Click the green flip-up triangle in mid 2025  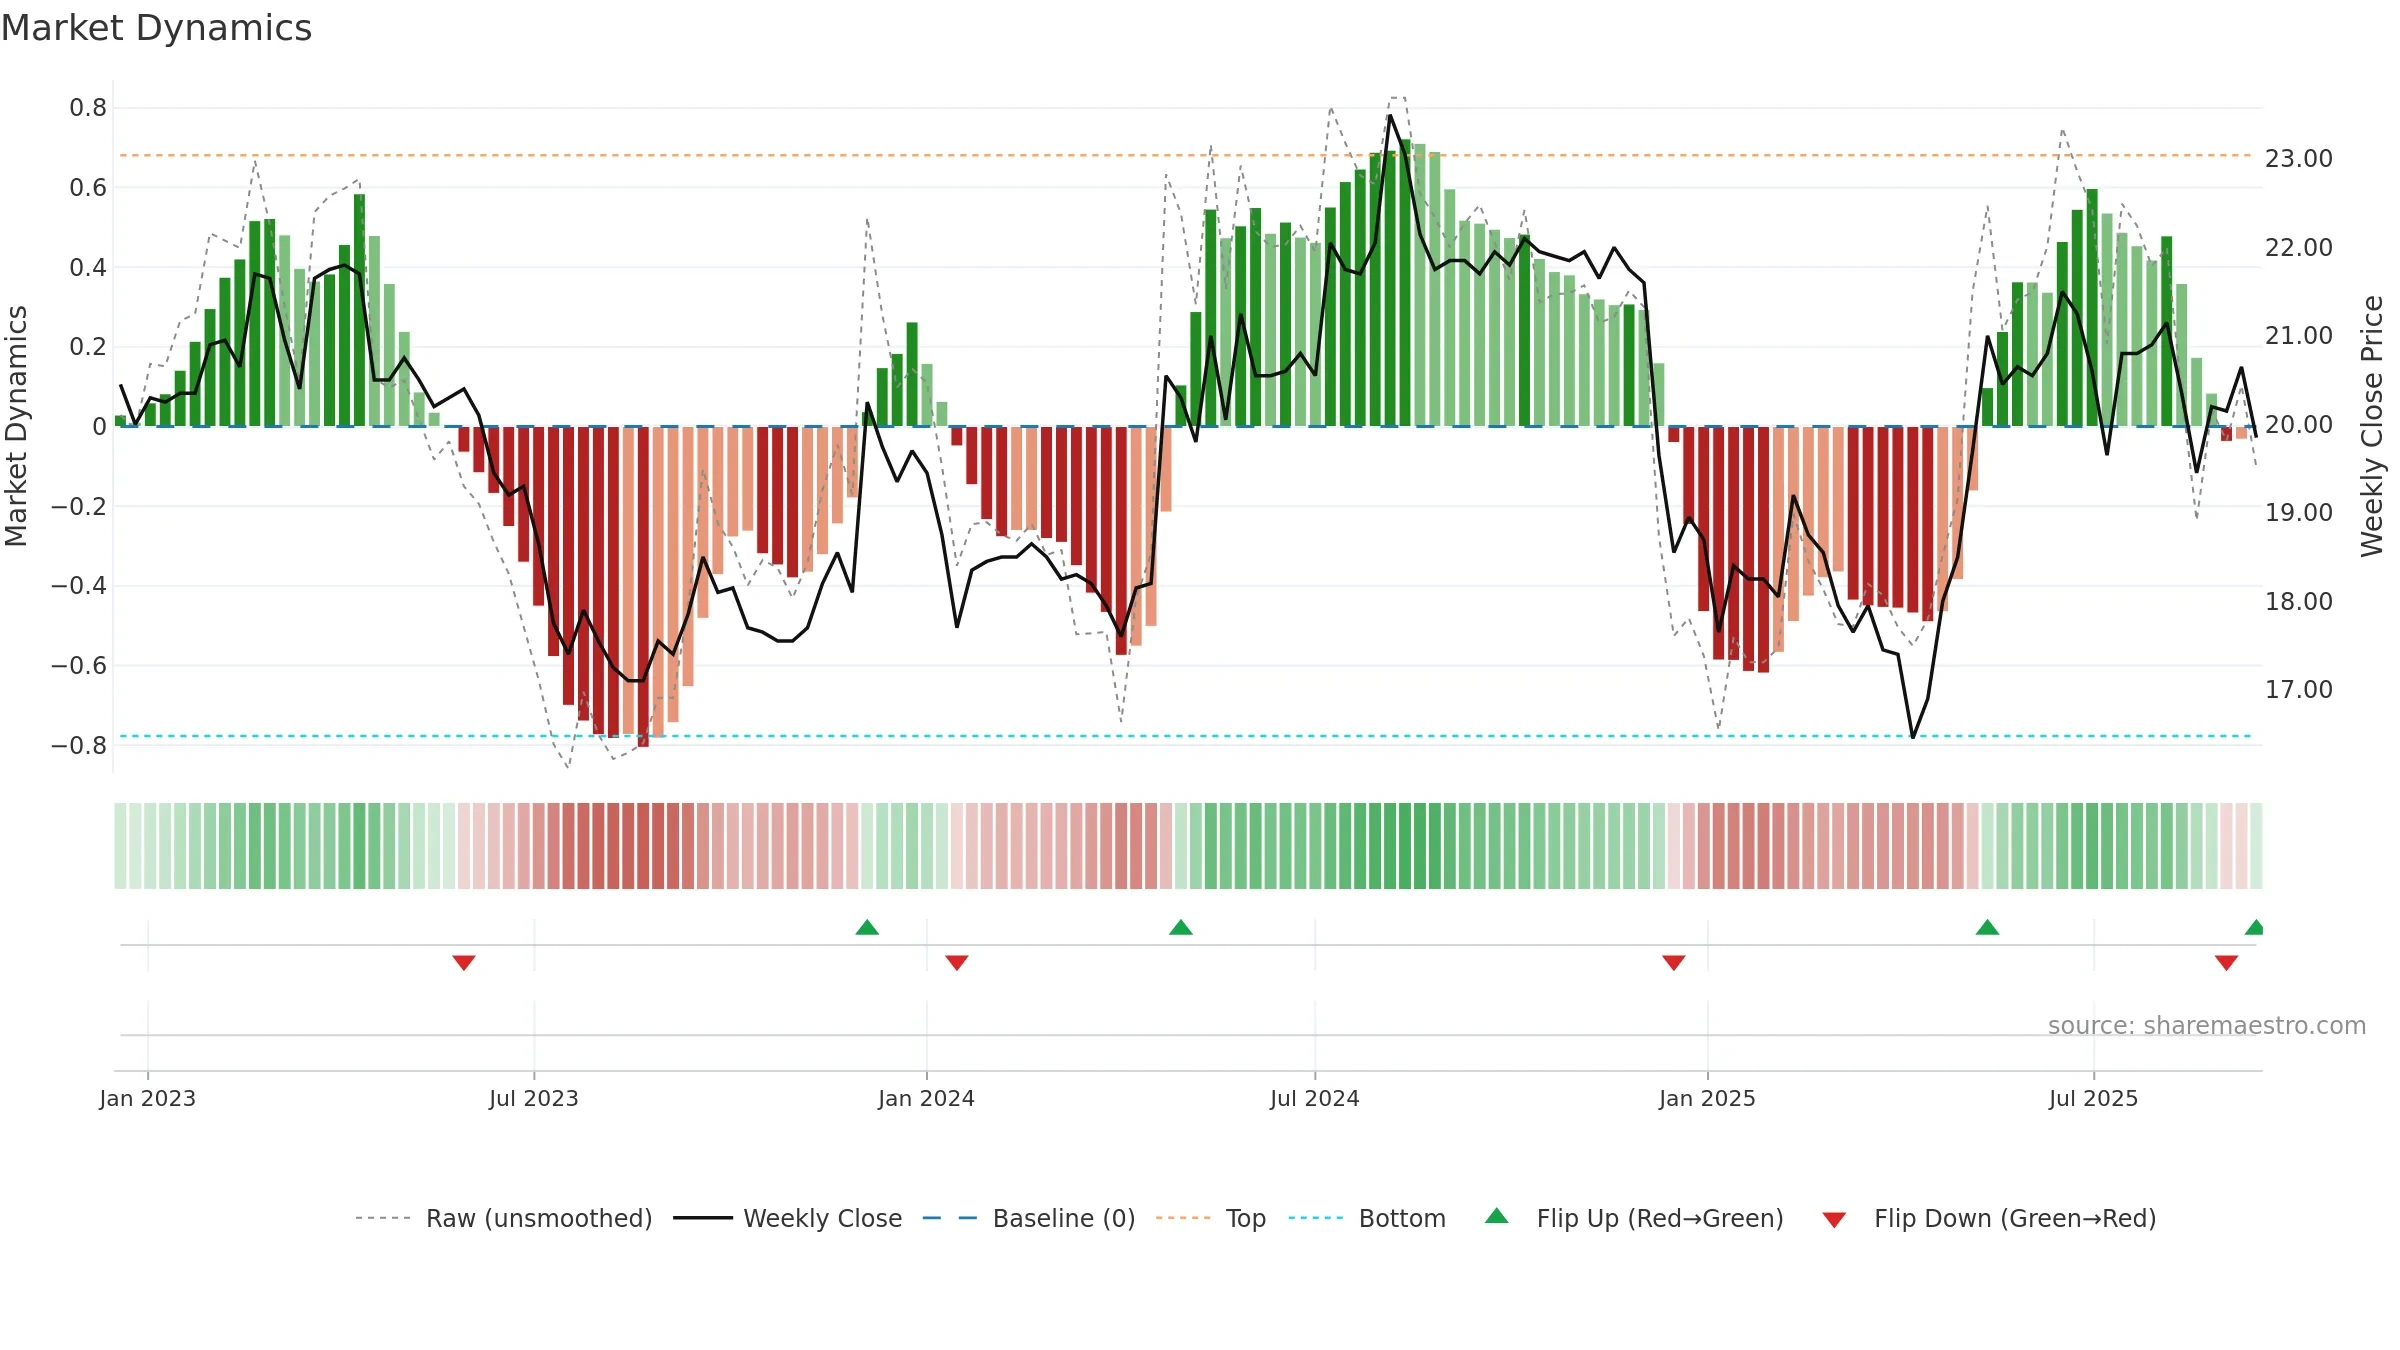1987,928
